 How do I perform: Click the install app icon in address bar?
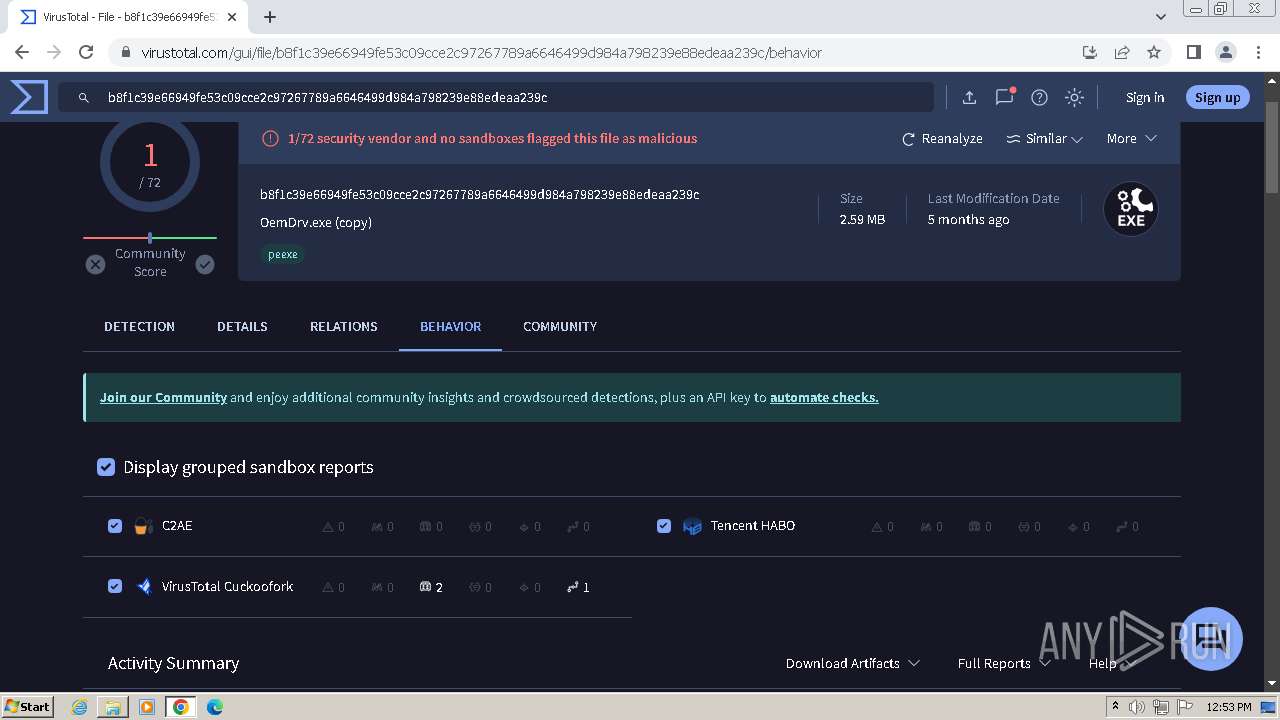[1090, 52]
